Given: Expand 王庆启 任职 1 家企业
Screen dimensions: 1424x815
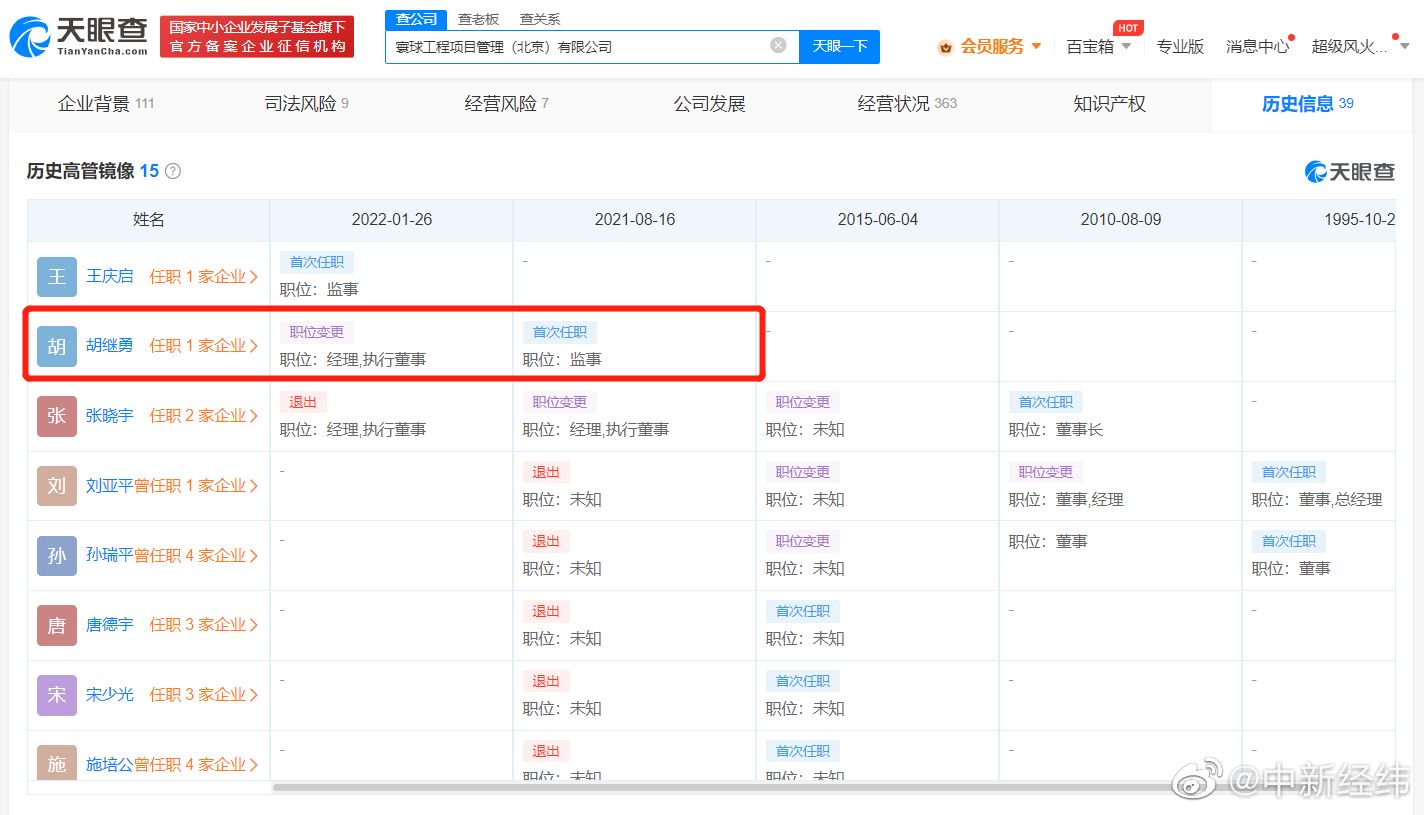Looking at the screenshot, I should tap(204, 276).
